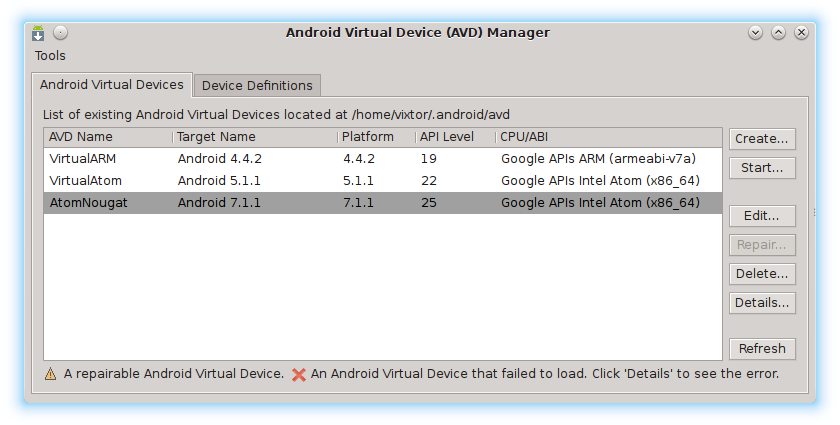This screenshot has width=840, height=425.
Task: Start the selected virtual device
Action: pos(762,168)
